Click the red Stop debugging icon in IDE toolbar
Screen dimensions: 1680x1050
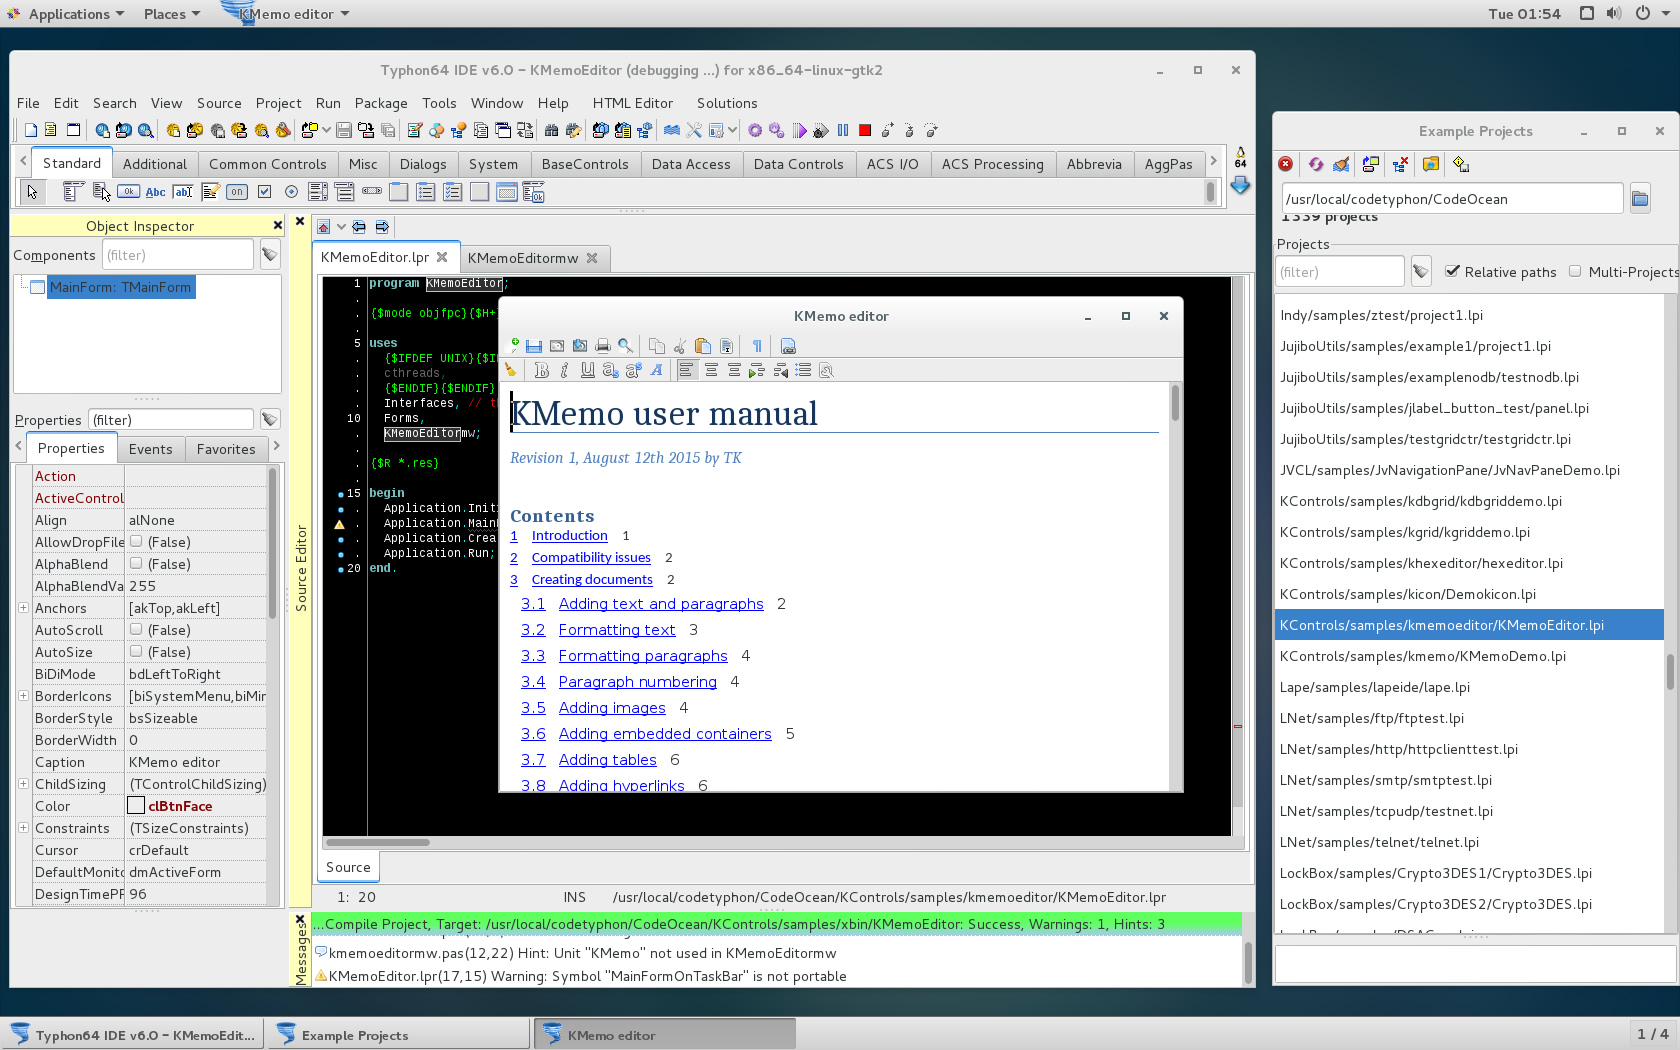(x=865, y=130)
